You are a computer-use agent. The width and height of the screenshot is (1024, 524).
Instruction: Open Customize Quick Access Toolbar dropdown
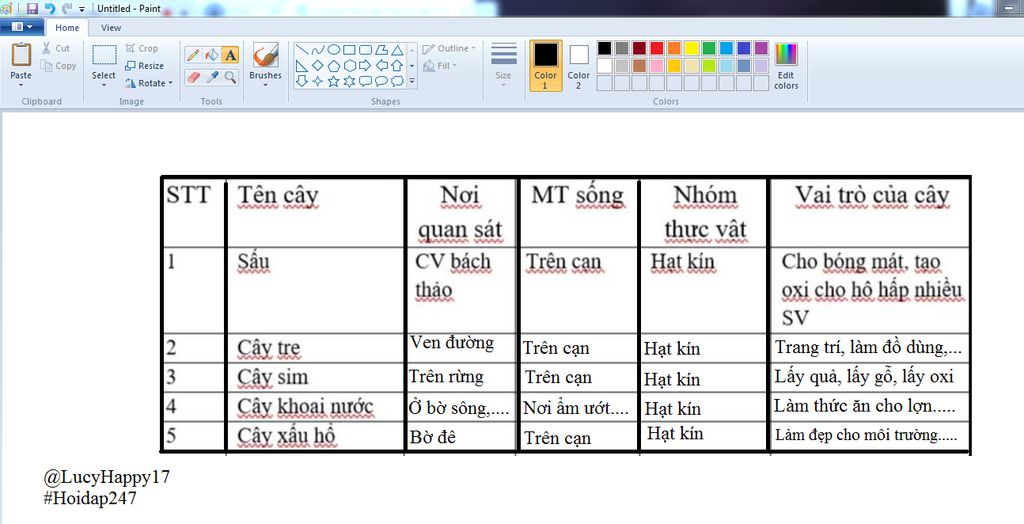82,8
